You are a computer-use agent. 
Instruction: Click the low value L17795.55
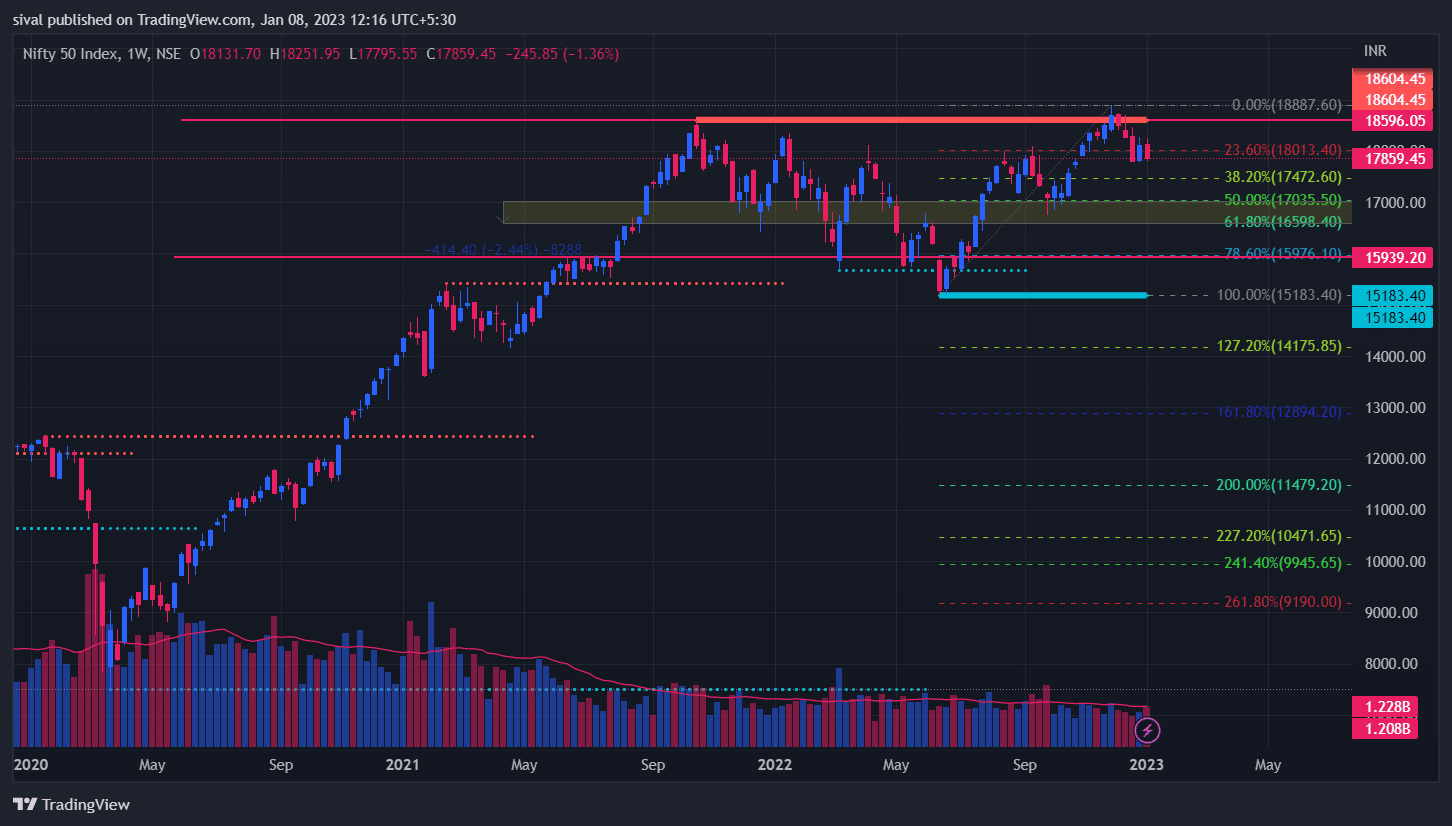click(381, 54)
